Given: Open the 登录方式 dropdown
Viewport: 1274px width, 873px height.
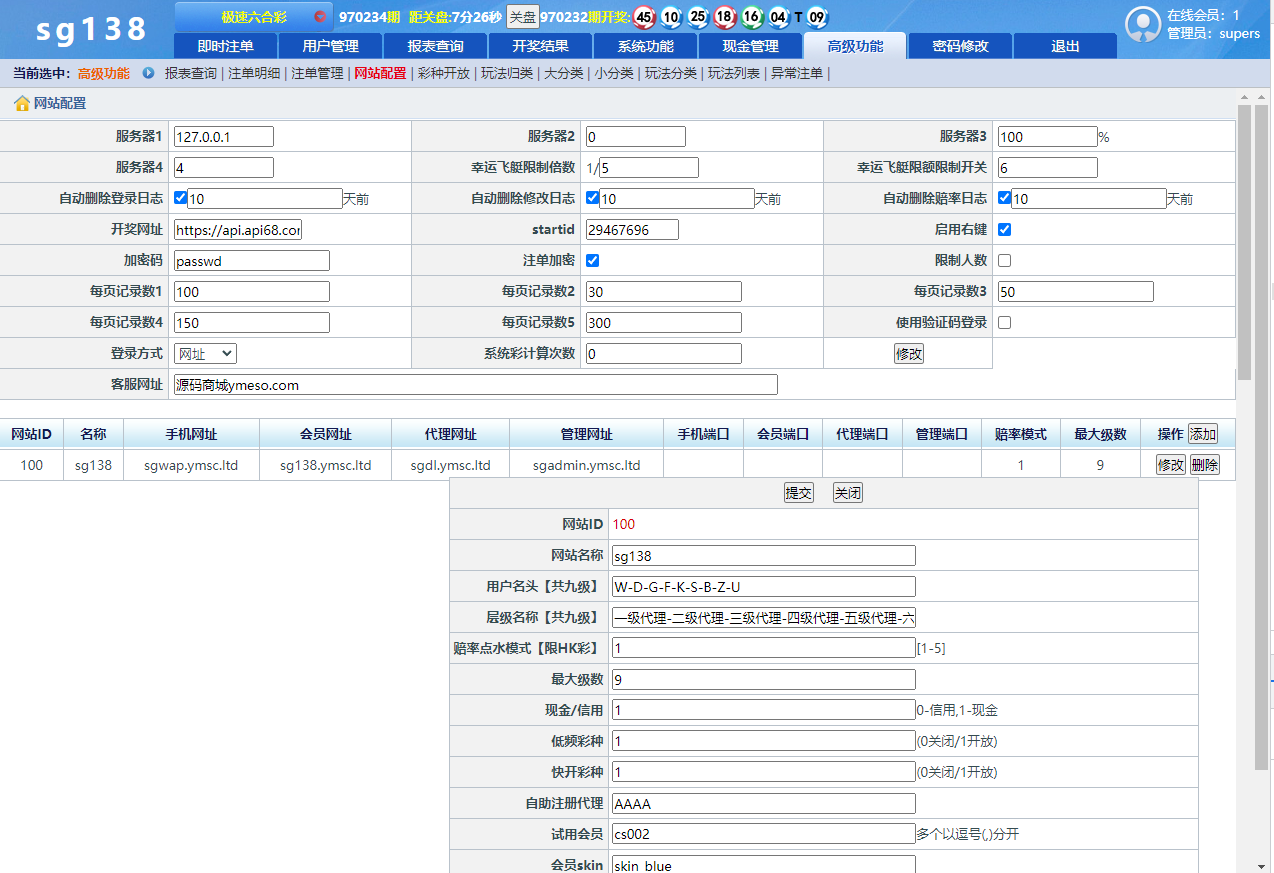Looking at the screenshot, I should tap(205, 353).
